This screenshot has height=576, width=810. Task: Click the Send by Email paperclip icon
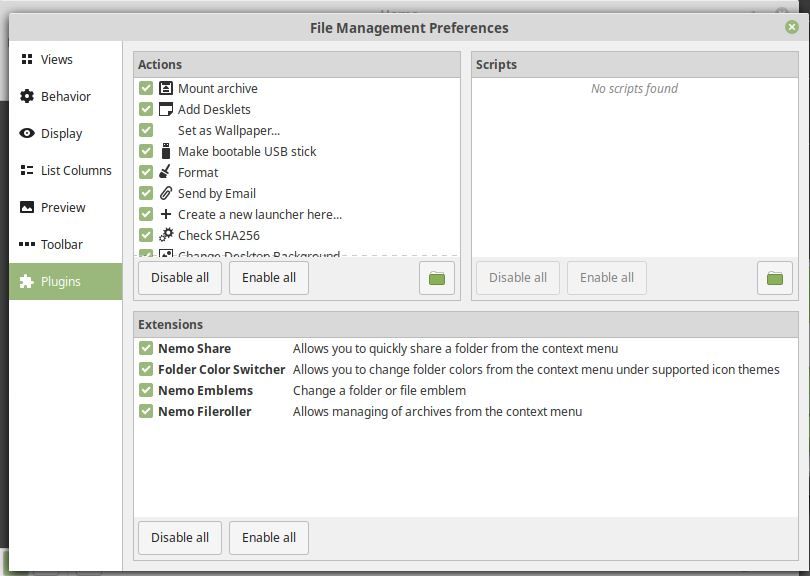[x=166, y=193]
